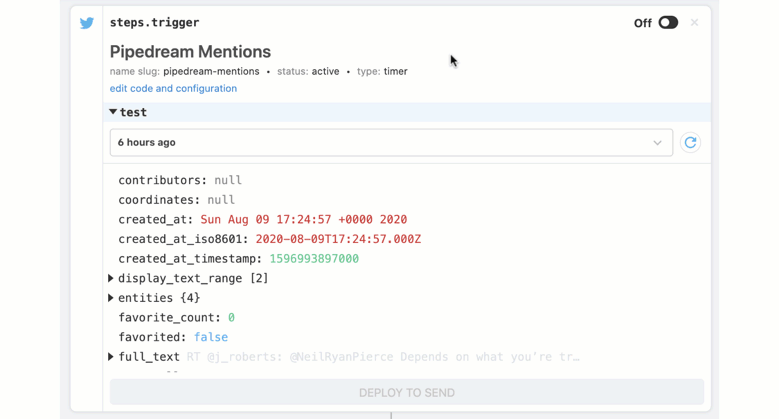Expand the full_text field
The width and height of the screenshot is (779, 419).
111,357
